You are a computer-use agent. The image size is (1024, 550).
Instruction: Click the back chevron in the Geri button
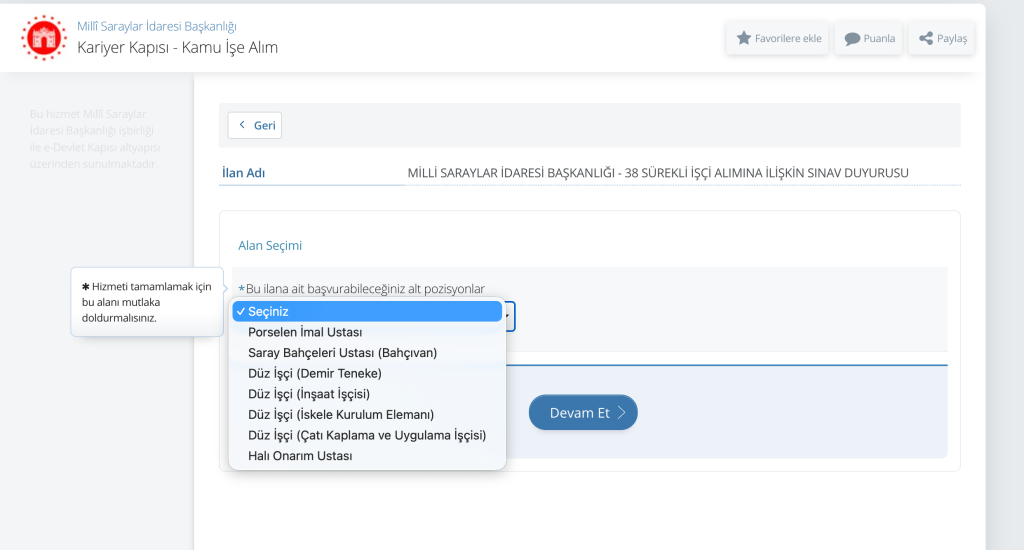point(242,125)
